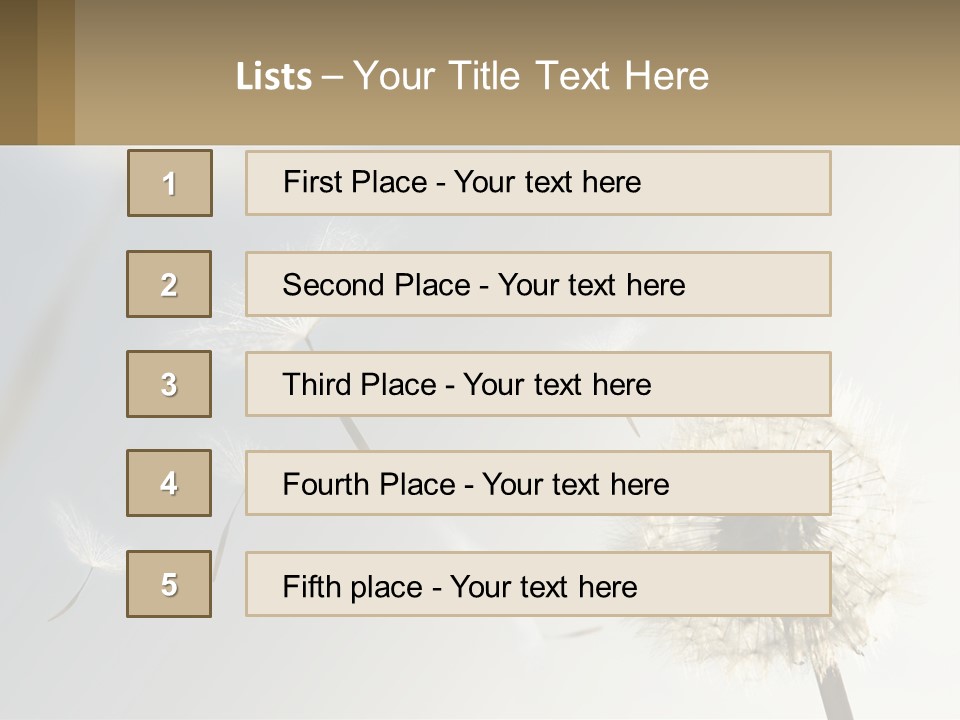Click the bold word Lists in title
This screenshot has height=720, width=960.
pos(274,77)
